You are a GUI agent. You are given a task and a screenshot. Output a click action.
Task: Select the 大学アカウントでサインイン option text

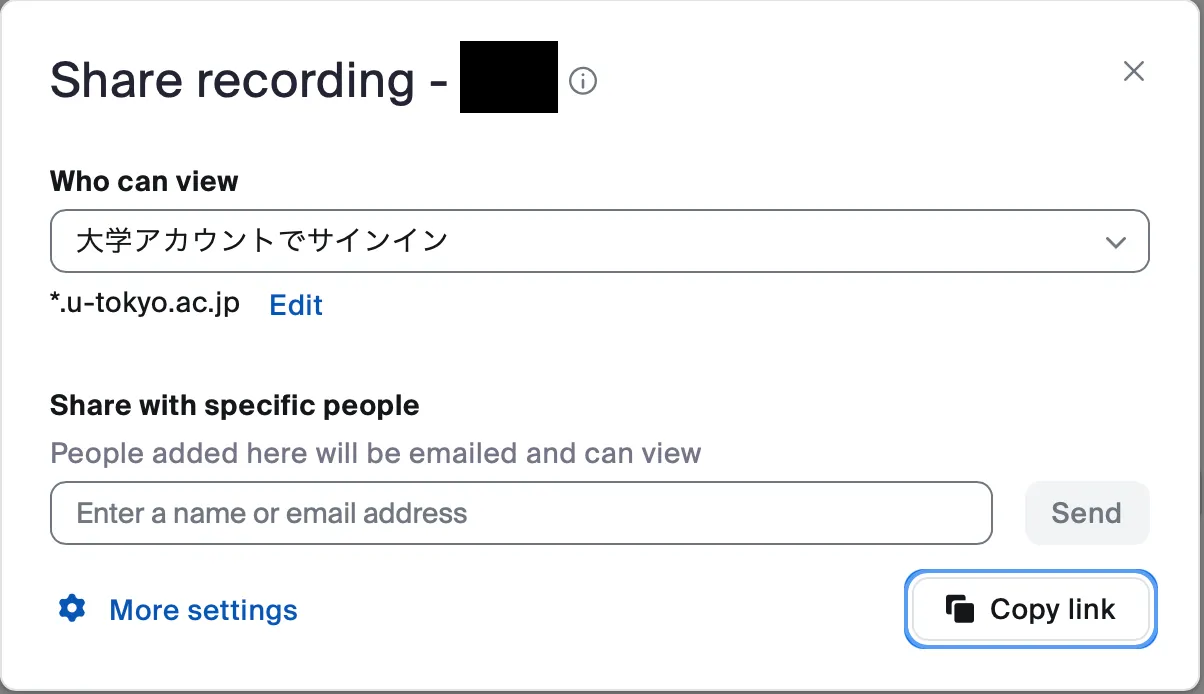point(262,241)
